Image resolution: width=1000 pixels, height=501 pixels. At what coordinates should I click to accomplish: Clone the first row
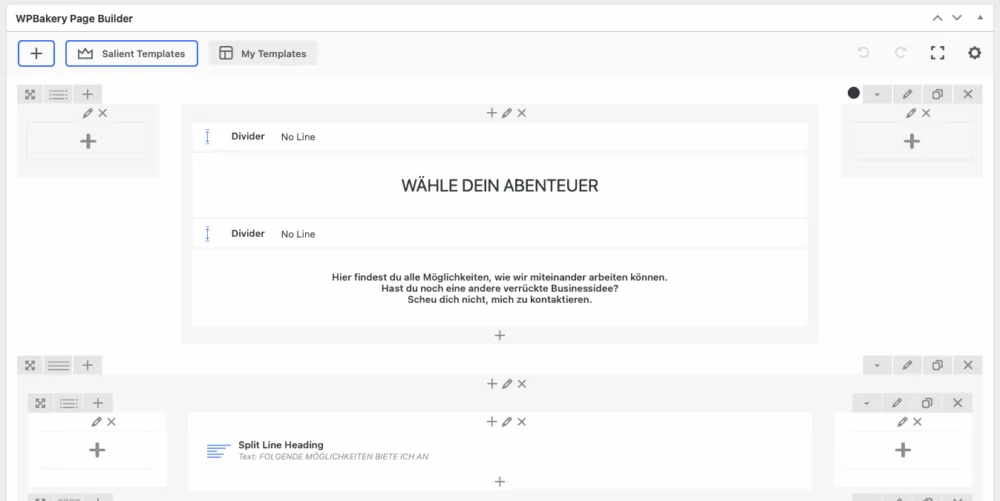[x=937, y=94]
